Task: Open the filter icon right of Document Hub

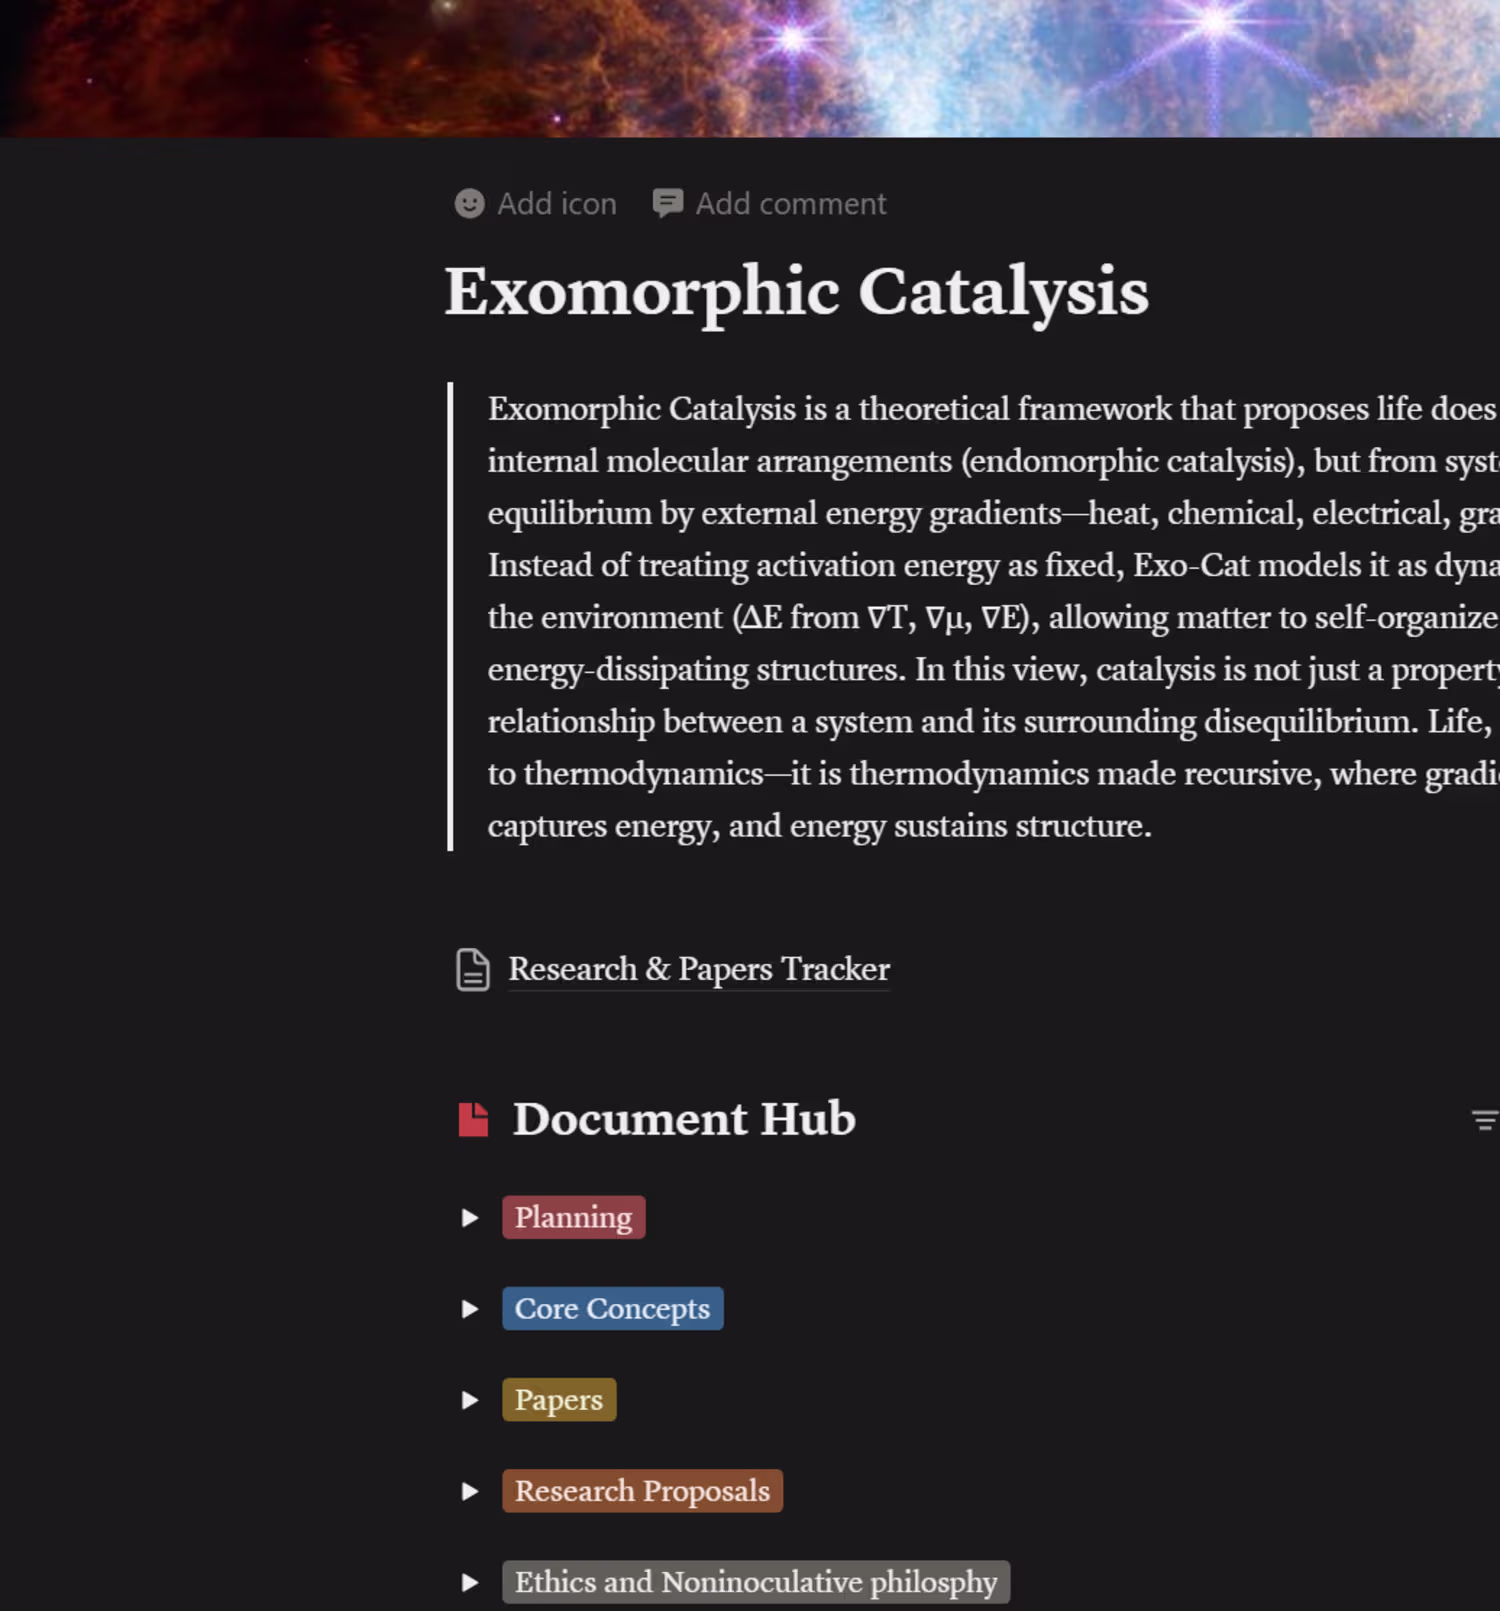Action: [x=1484, y=1120]
